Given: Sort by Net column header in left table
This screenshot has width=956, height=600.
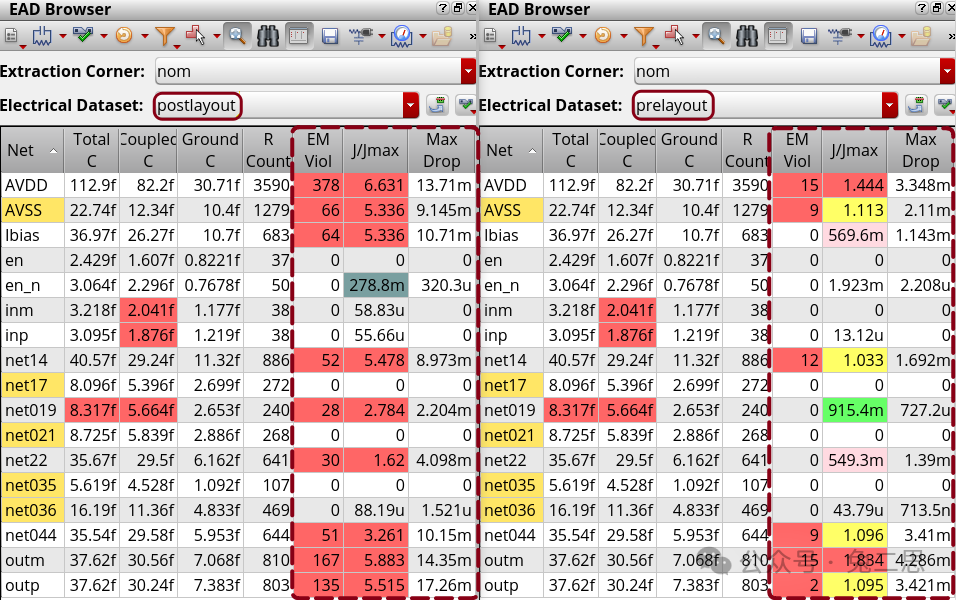Looking at the screenshot, I should tap(31, 151).
